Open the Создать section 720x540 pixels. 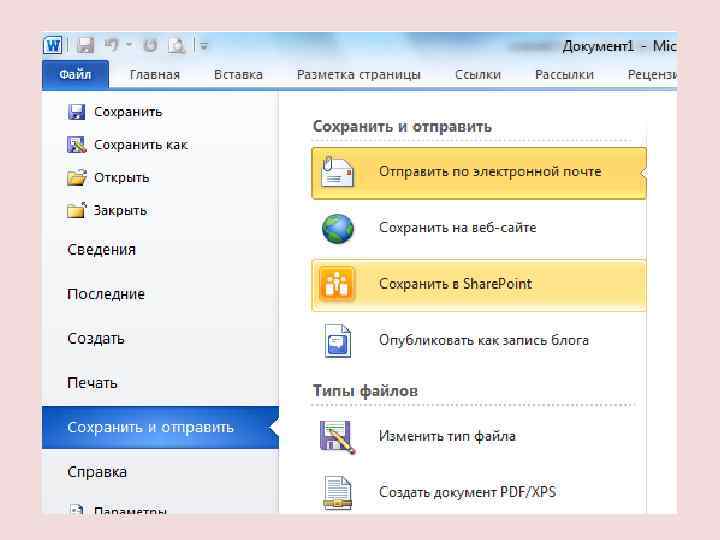pos(96,338)
